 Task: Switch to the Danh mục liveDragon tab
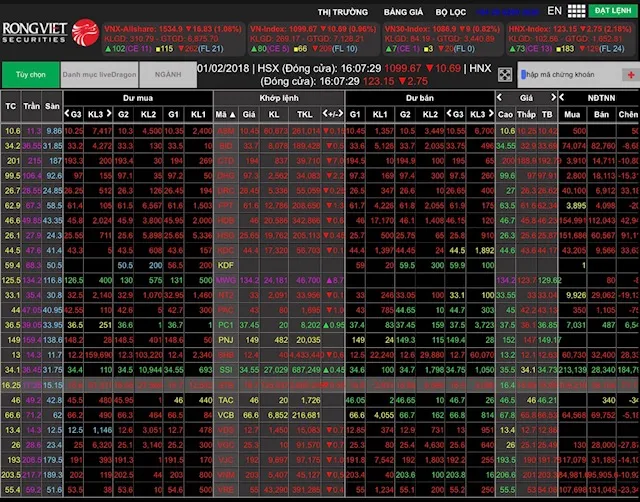pyautogui.click(x=96, y=74)
